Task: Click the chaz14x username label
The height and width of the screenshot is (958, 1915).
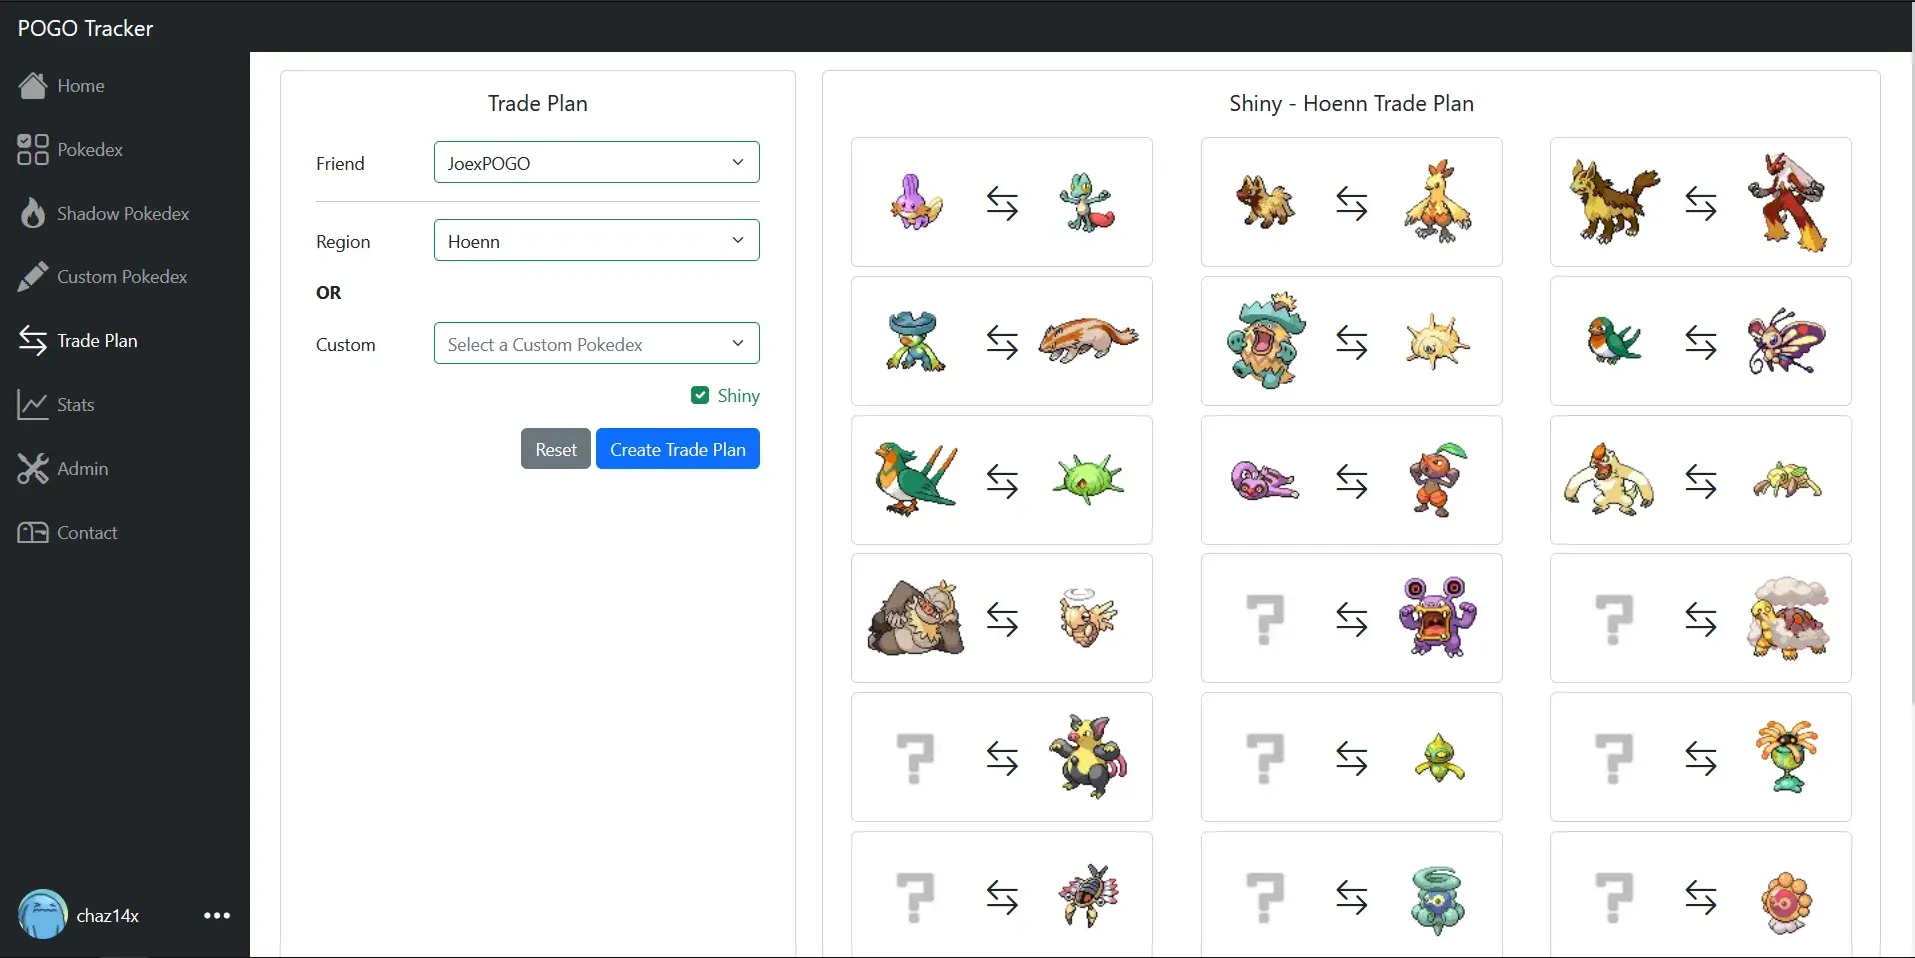Action: pos(108,915)
